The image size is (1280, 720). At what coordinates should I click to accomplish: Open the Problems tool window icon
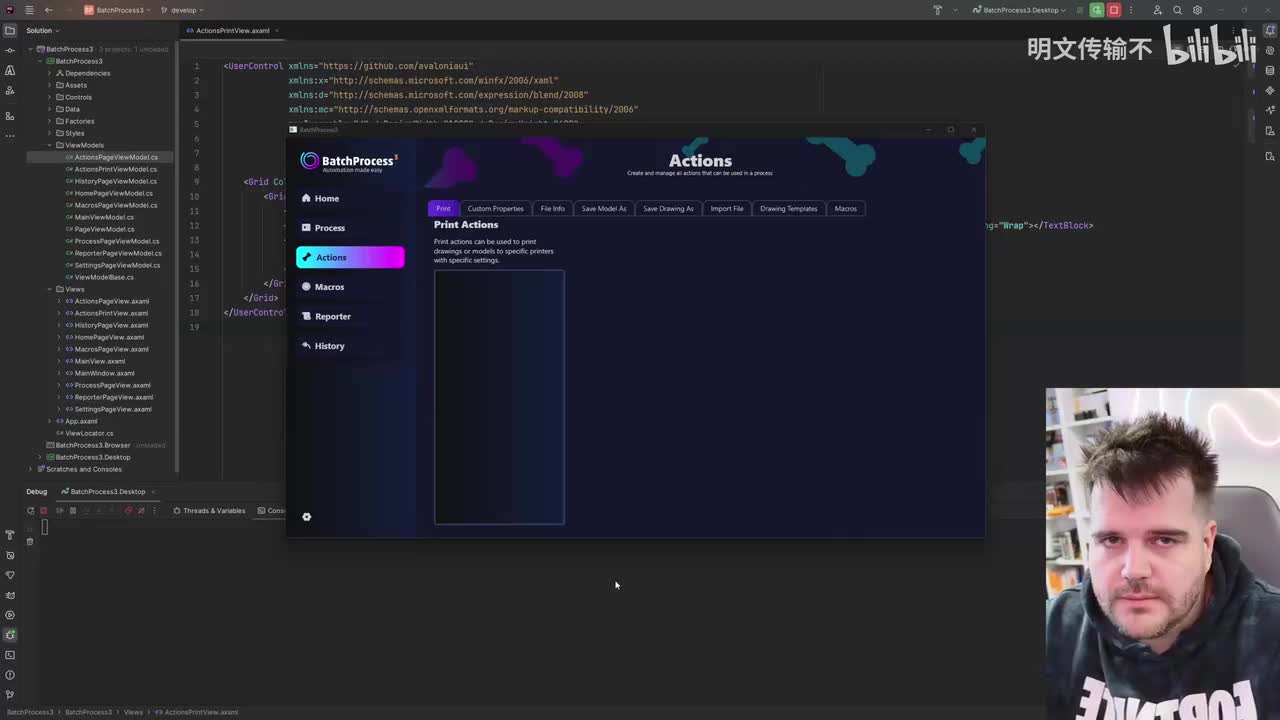(10, 675)
